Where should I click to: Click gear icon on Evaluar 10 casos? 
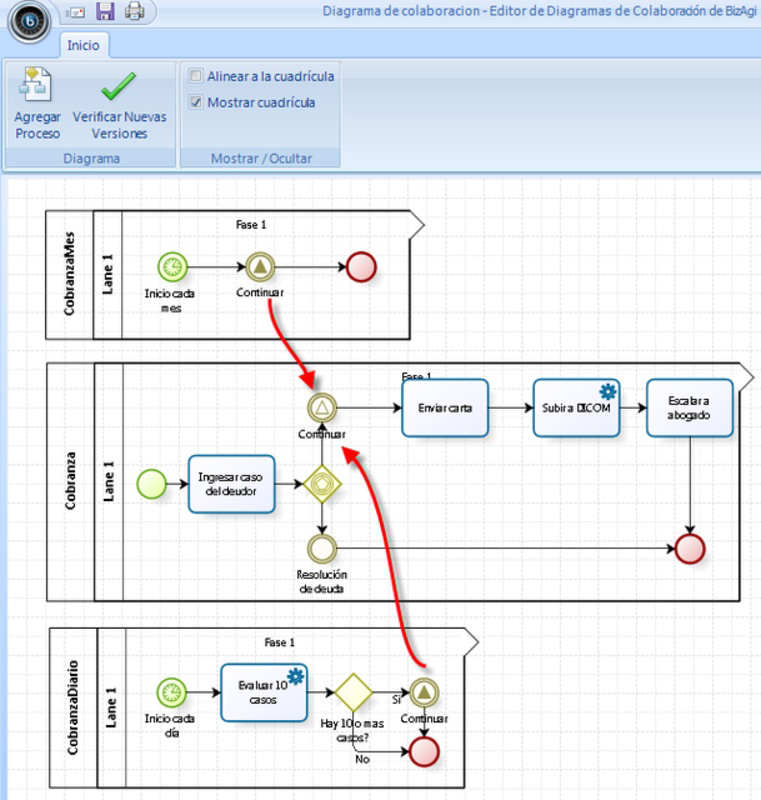[x=295, y=677]
